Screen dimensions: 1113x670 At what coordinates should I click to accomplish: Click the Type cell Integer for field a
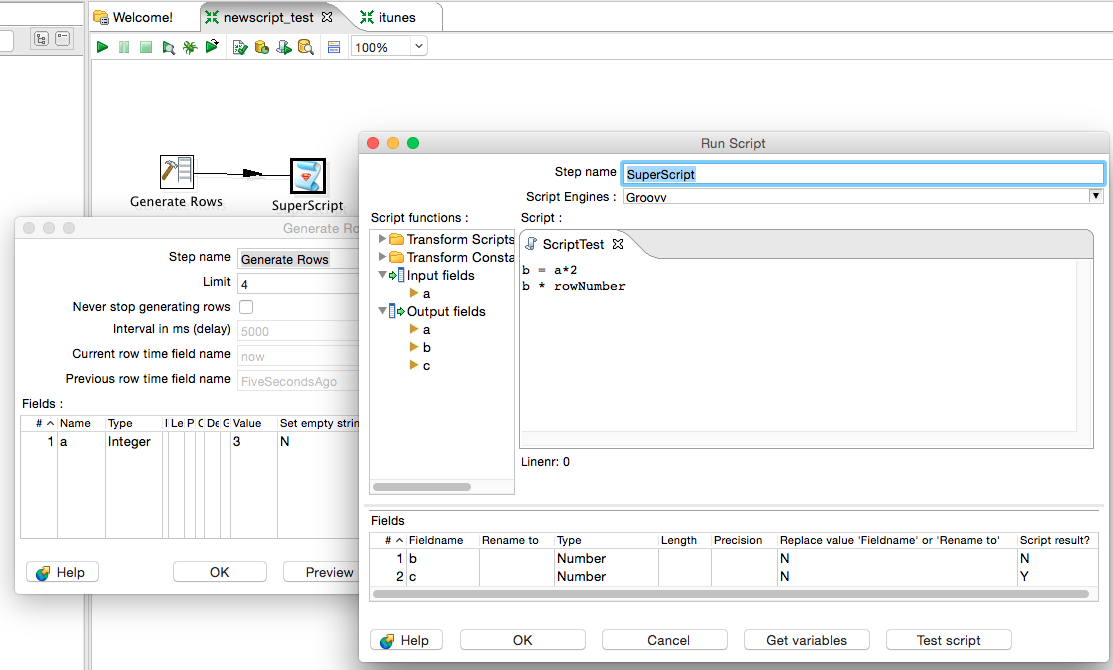[x=133, y=441]
